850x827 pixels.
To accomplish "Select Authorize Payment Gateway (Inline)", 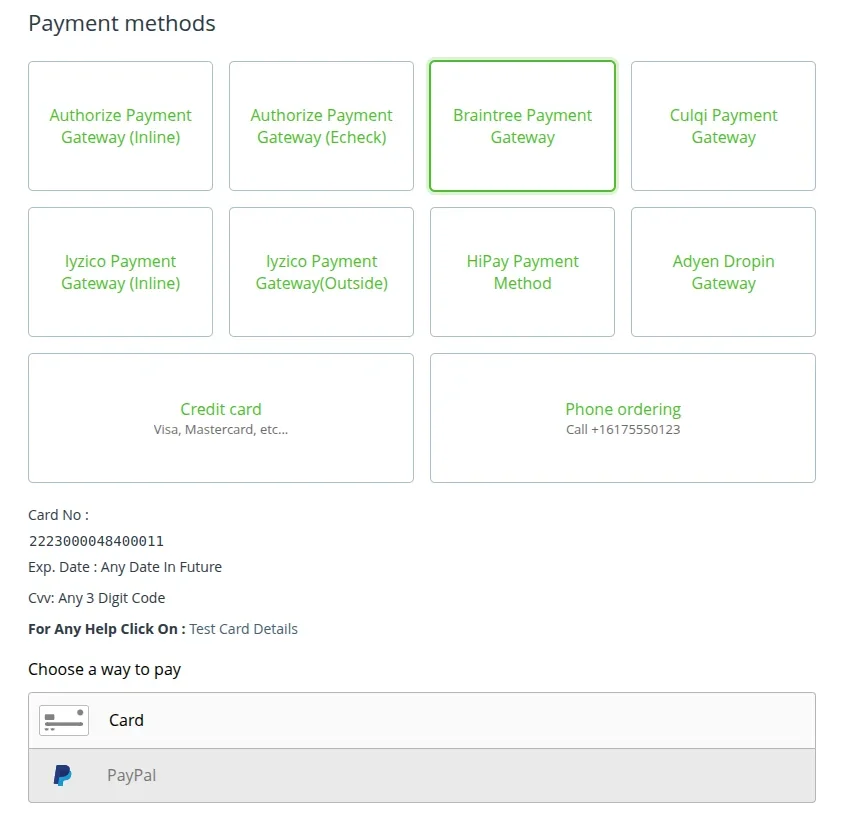I will click(x=120, y=126).
